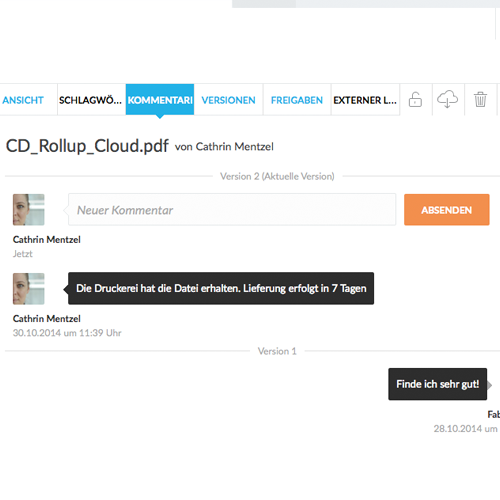Viewport: 500px width, 500px height.
Task: Send comment with Absenden button
Action: (x=447, y=210)
